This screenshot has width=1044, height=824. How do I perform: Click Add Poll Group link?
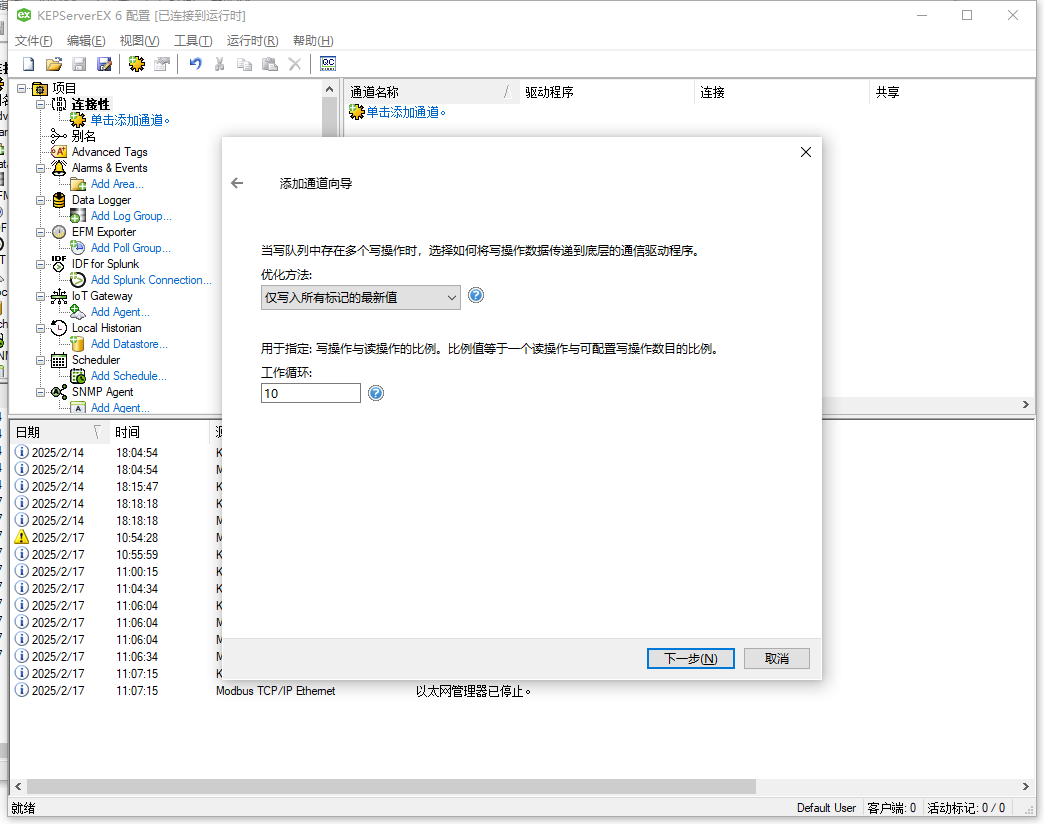130,248
